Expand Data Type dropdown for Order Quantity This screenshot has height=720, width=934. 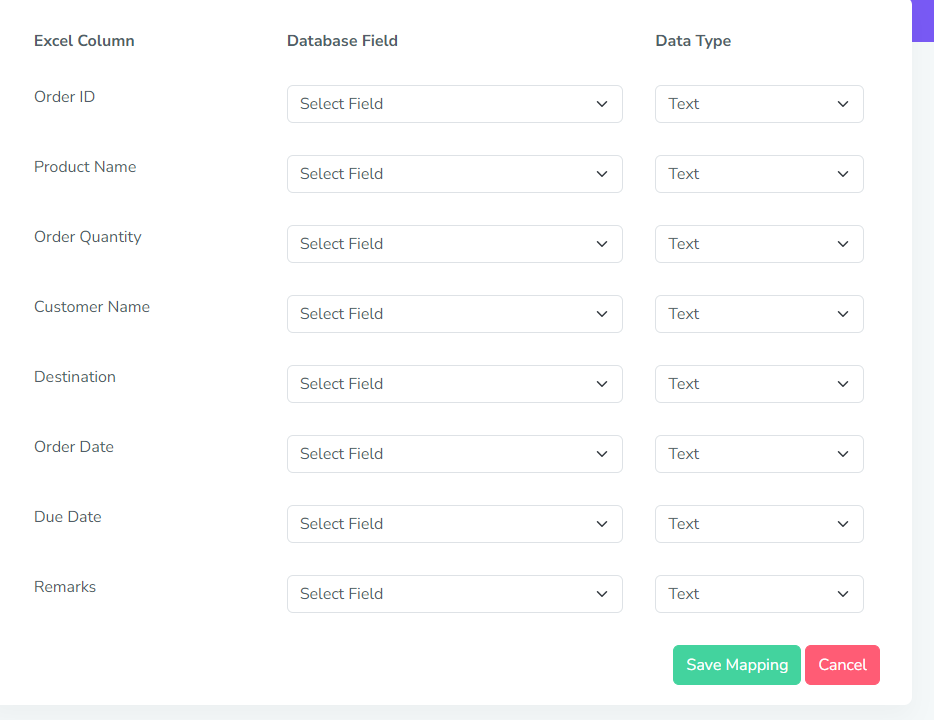[x=759, y=244]
